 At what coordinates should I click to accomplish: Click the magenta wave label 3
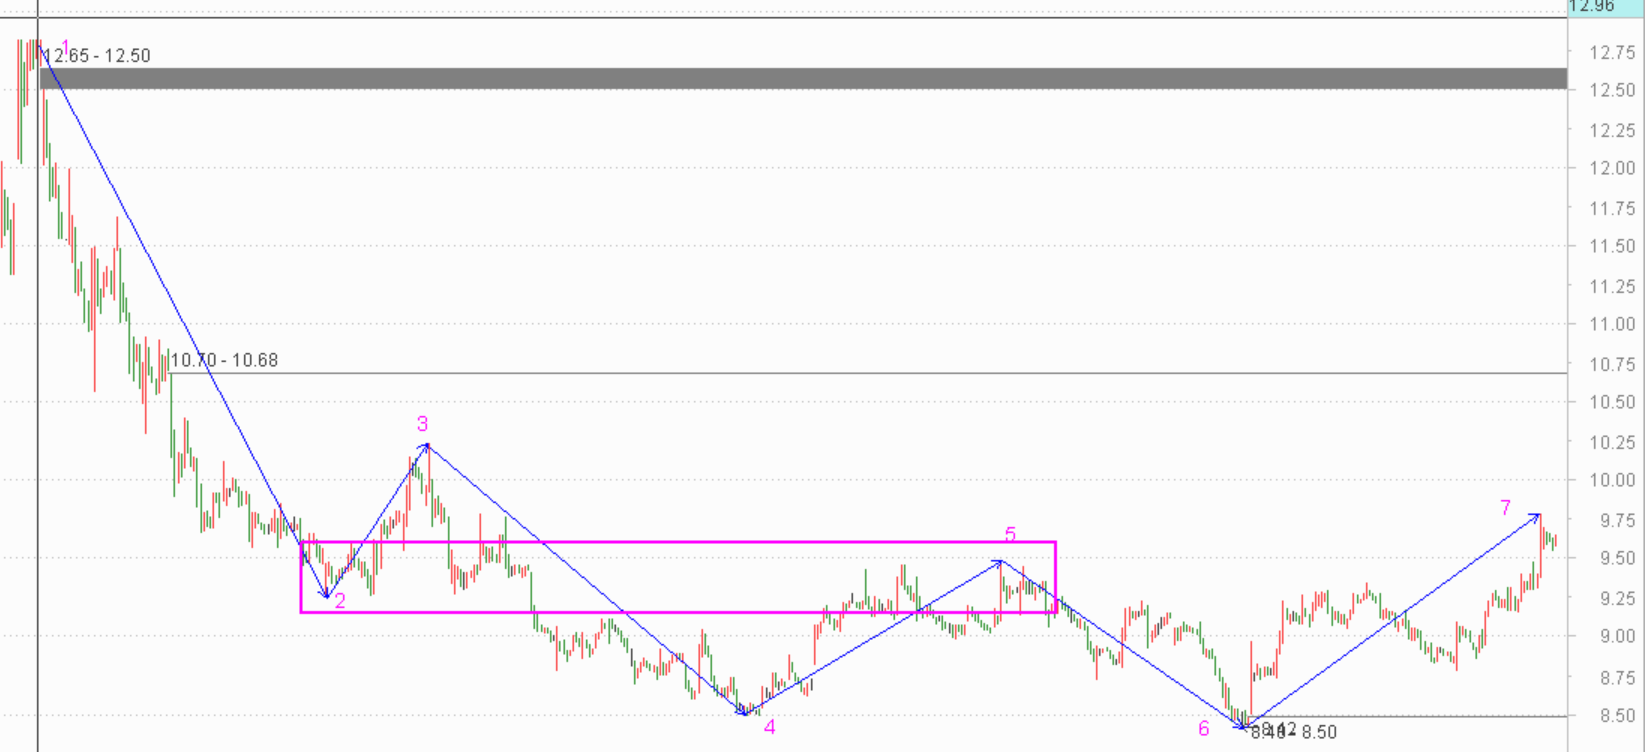point(423,425)
